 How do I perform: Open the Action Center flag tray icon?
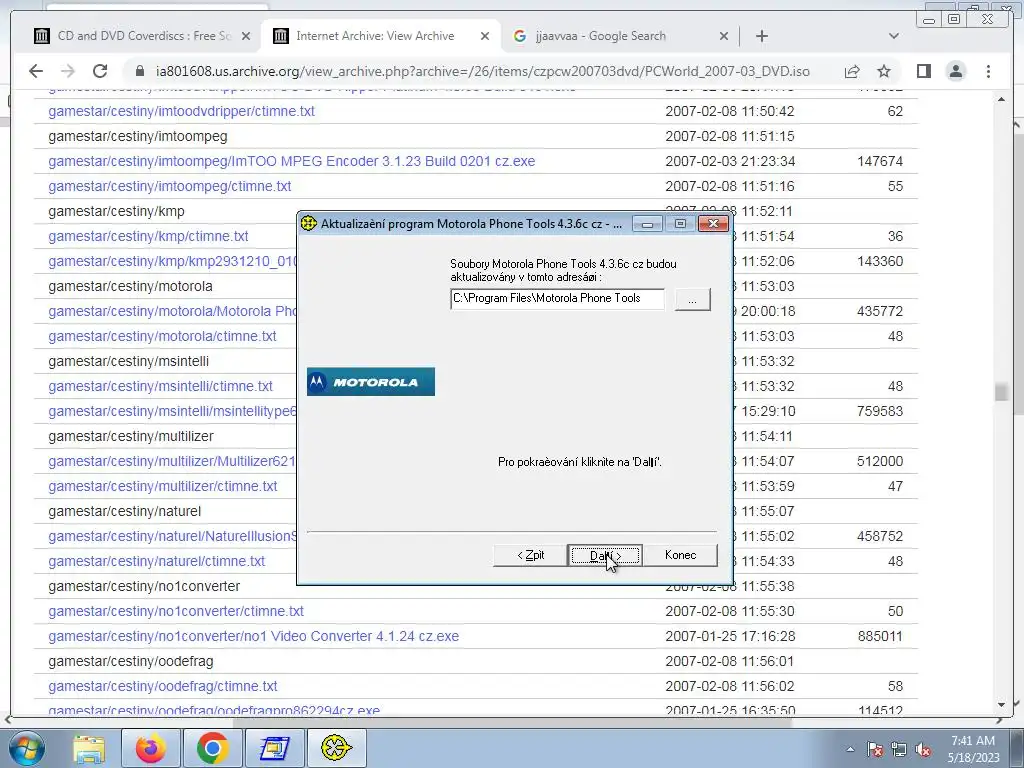pos(875,749)
